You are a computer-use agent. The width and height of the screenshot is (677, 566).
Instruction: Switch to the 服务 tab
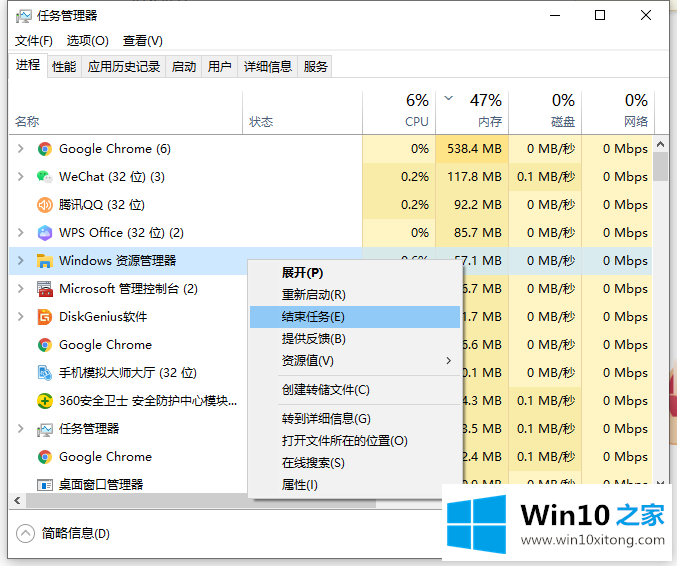pos(316,67)
